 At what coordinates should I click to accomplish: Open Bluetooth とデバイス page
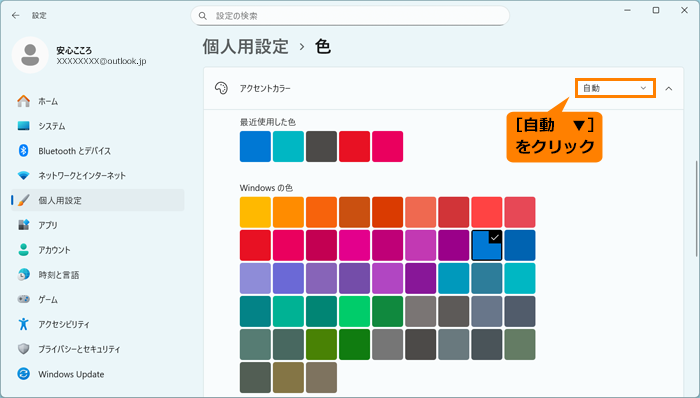click(98, 151)
